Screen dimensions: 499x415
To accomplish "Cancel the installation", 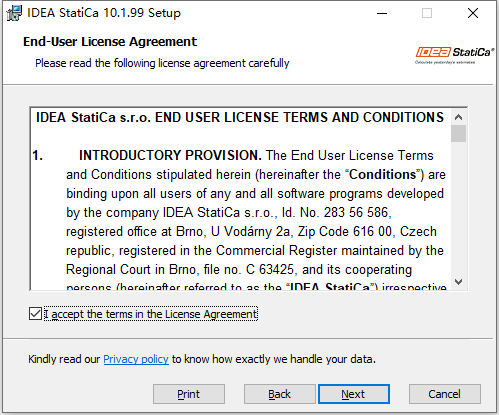I will [x=445, y=394].
